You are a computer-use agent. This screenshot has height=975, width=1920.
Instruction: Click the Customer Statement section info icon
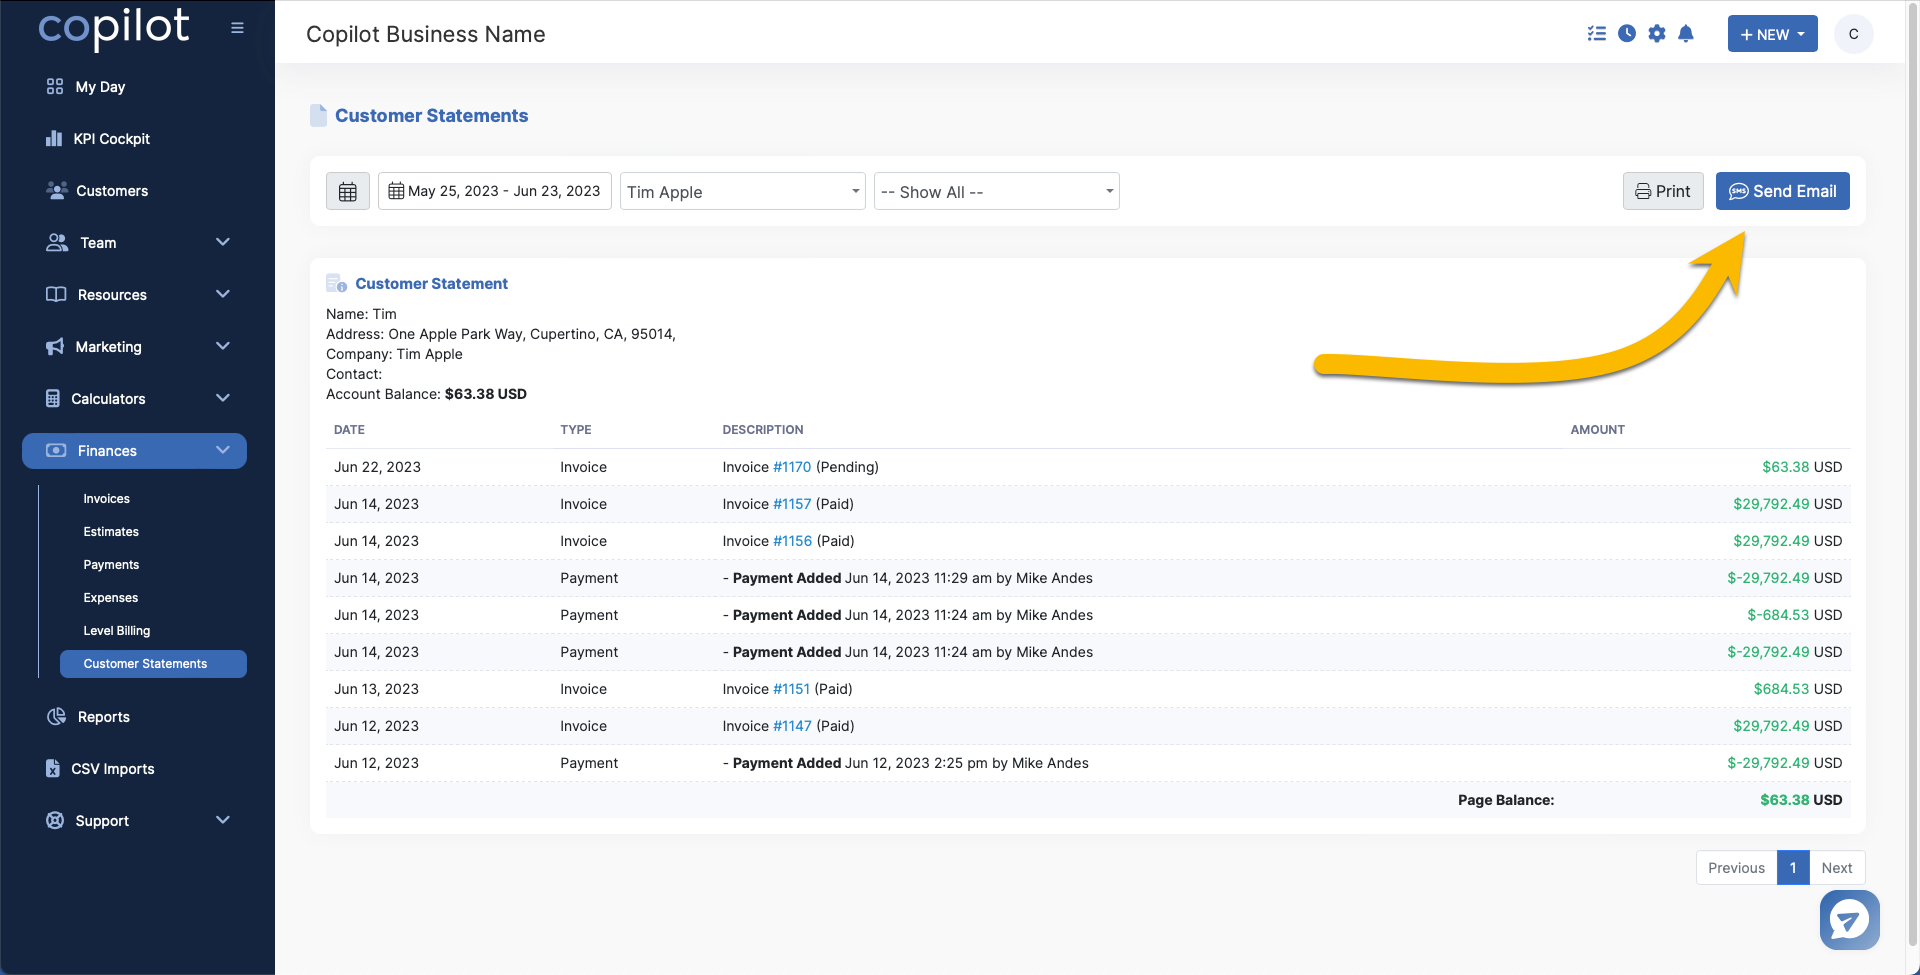336,284
